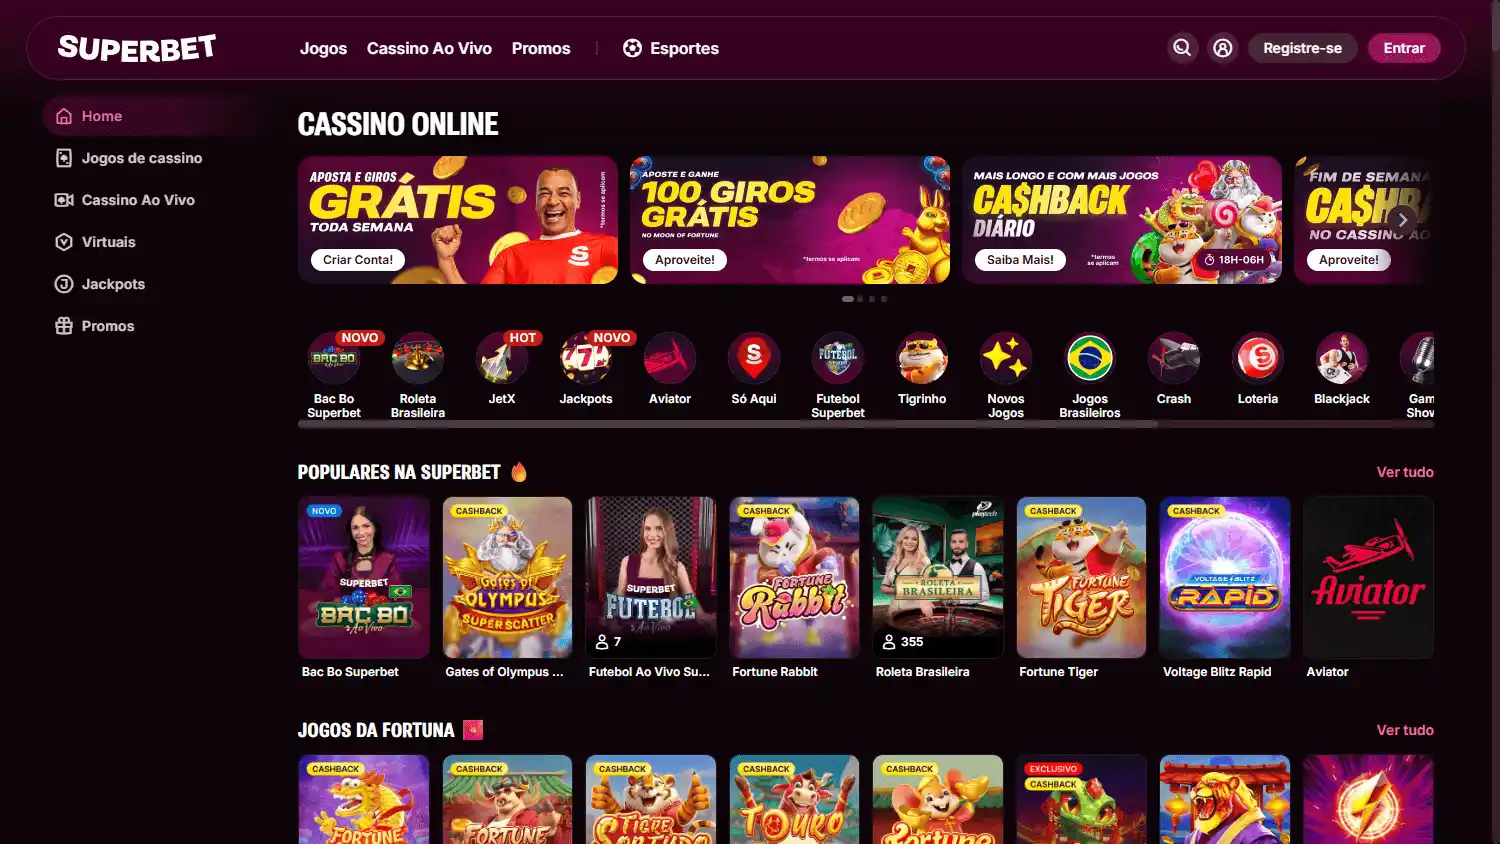The width and height of the screenshot is (1500, 844).
Task: Open the Blackjack category icon
Action: tap(1342, 358)
